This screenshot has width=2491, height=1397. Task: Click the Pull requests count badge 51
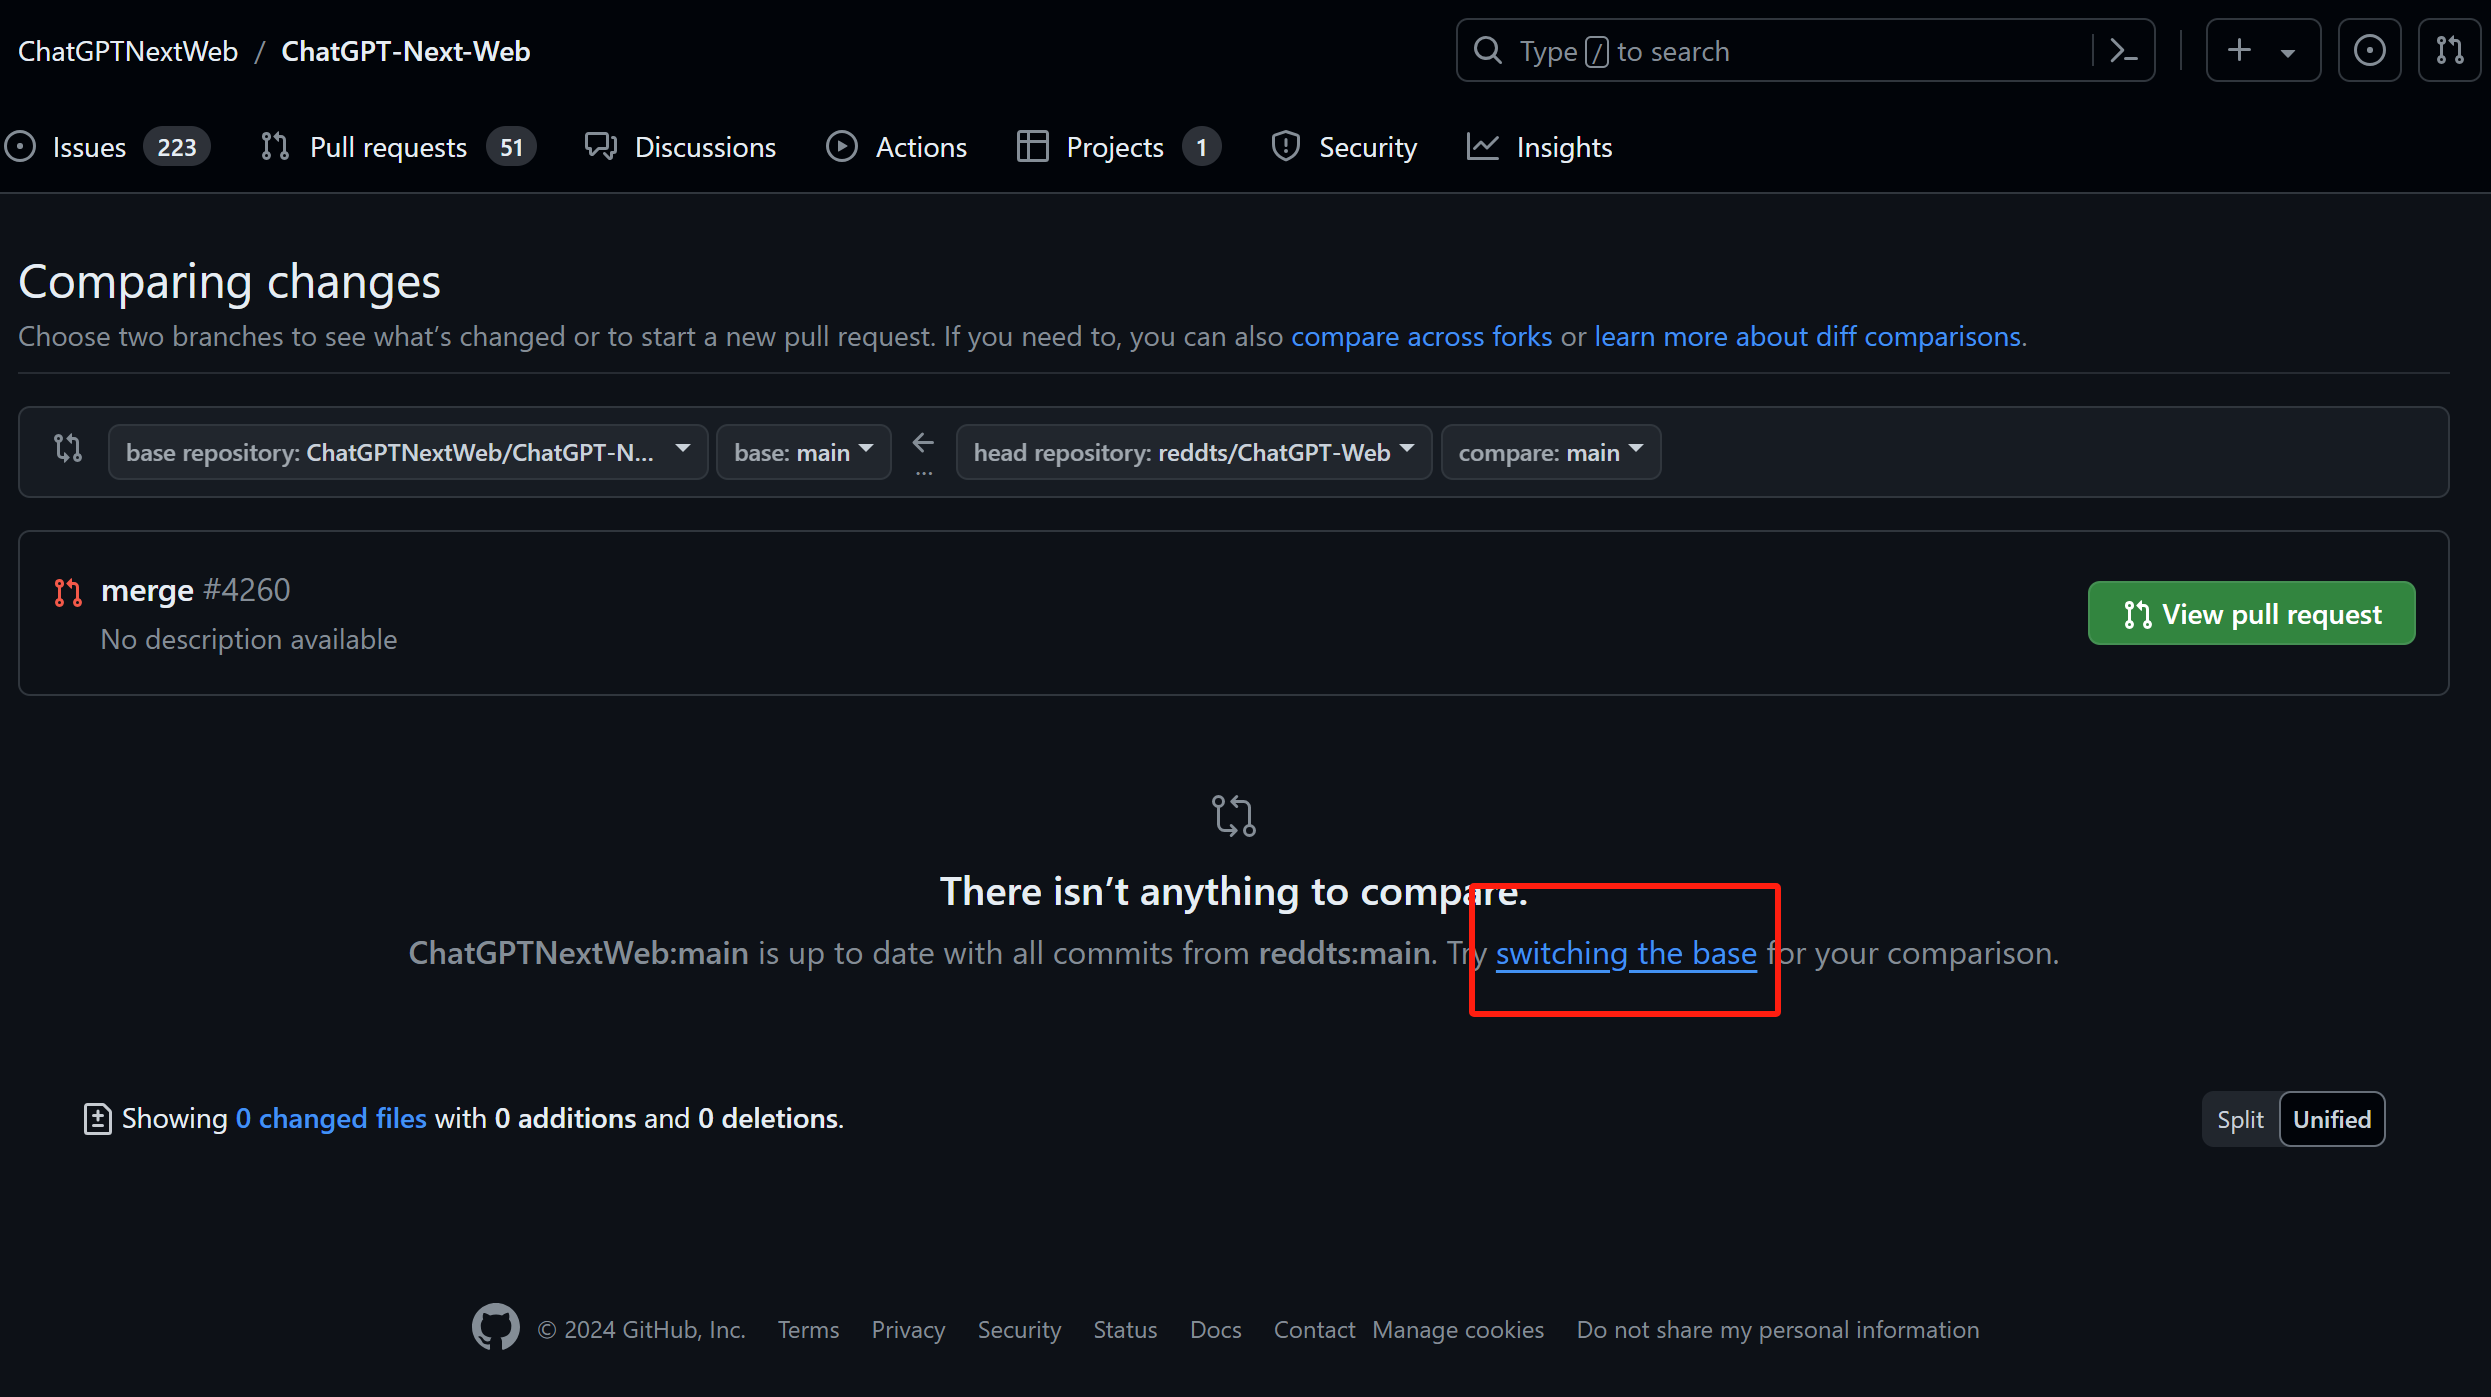click(x=511, y=147)
